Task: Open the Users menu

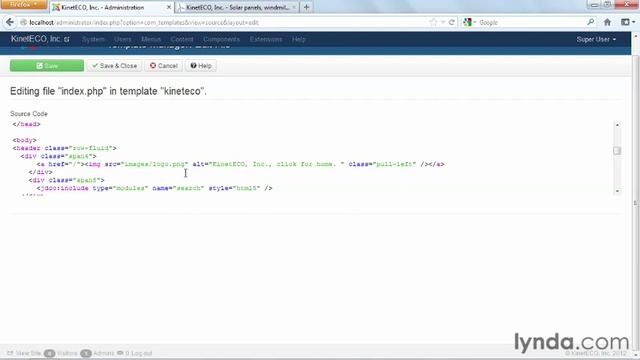Action: pos(122,40)
